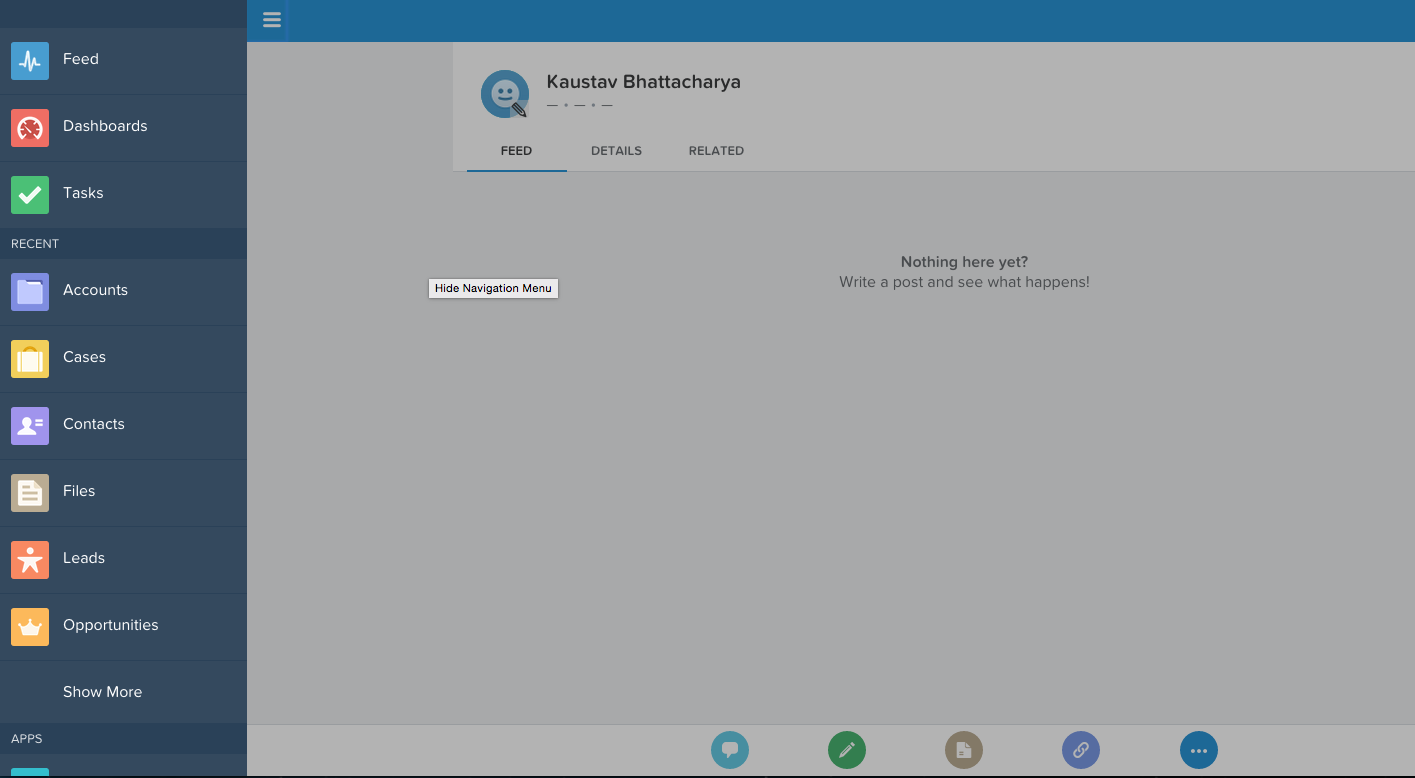Select the Dashboards icon
Image resolution: width=1415 pixels, height=778 pixels.
[x=30, y=127]
